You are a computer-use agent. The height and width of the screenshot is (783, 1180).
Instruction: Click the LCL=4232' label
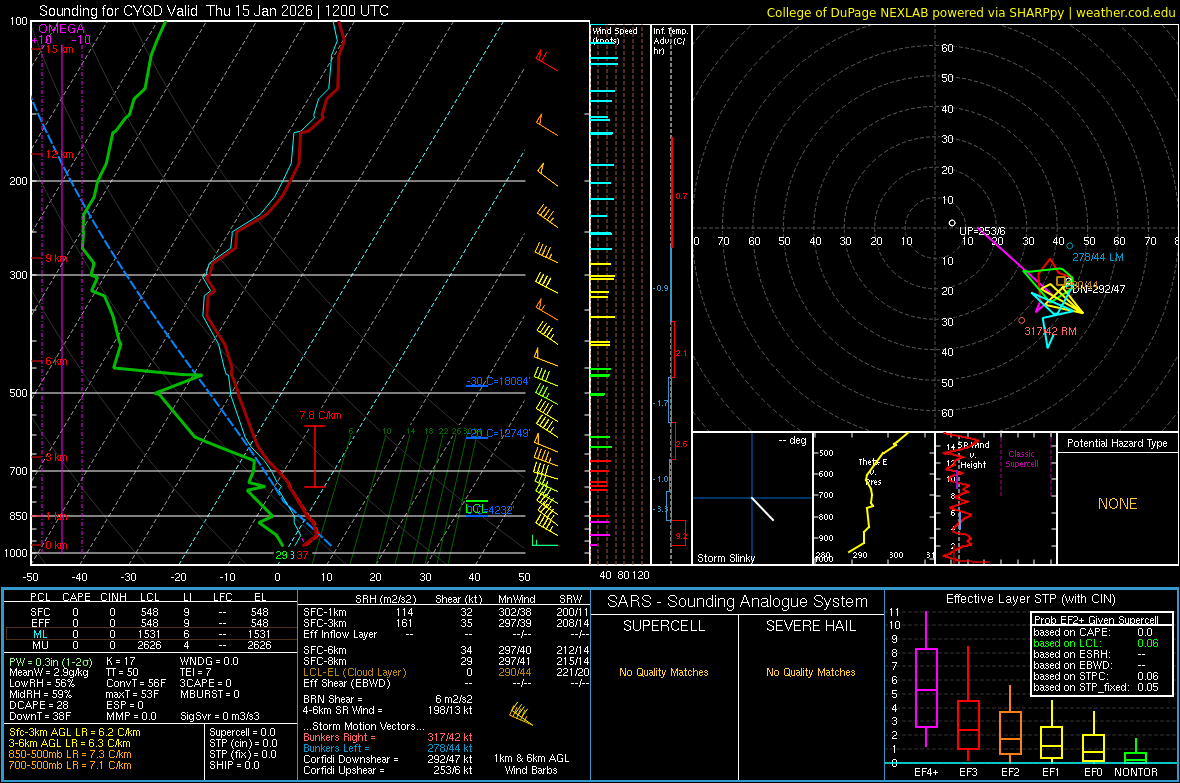tap(489, 510)
